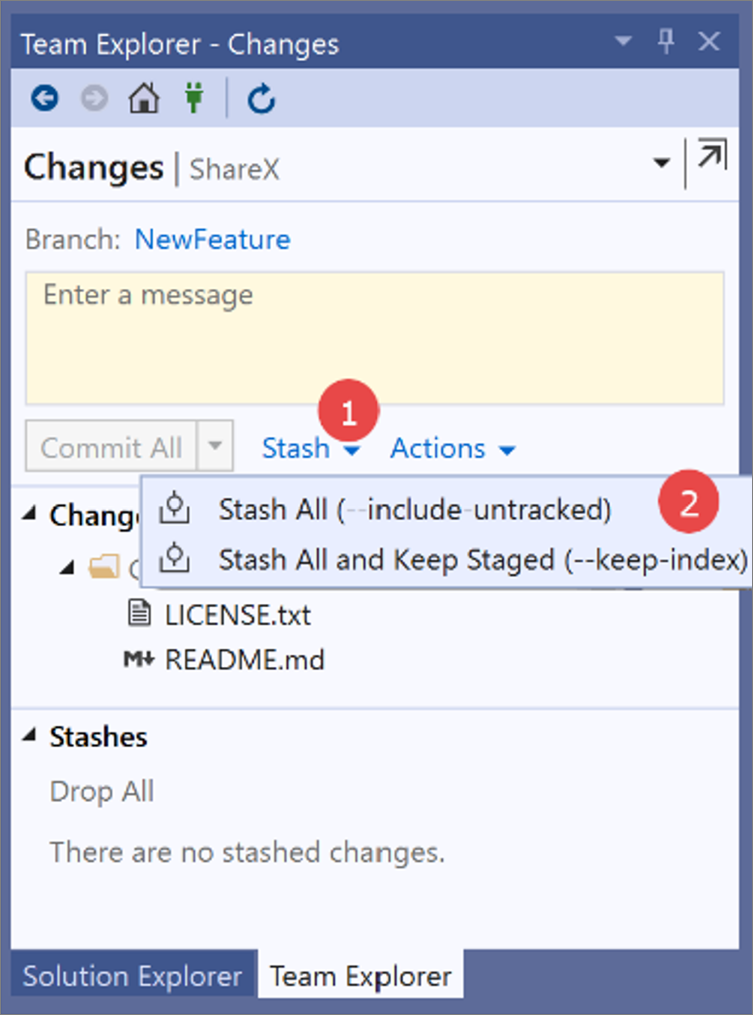Switch to Solution Explorer tab
753x1015 pixels.
tap(133, 976)
